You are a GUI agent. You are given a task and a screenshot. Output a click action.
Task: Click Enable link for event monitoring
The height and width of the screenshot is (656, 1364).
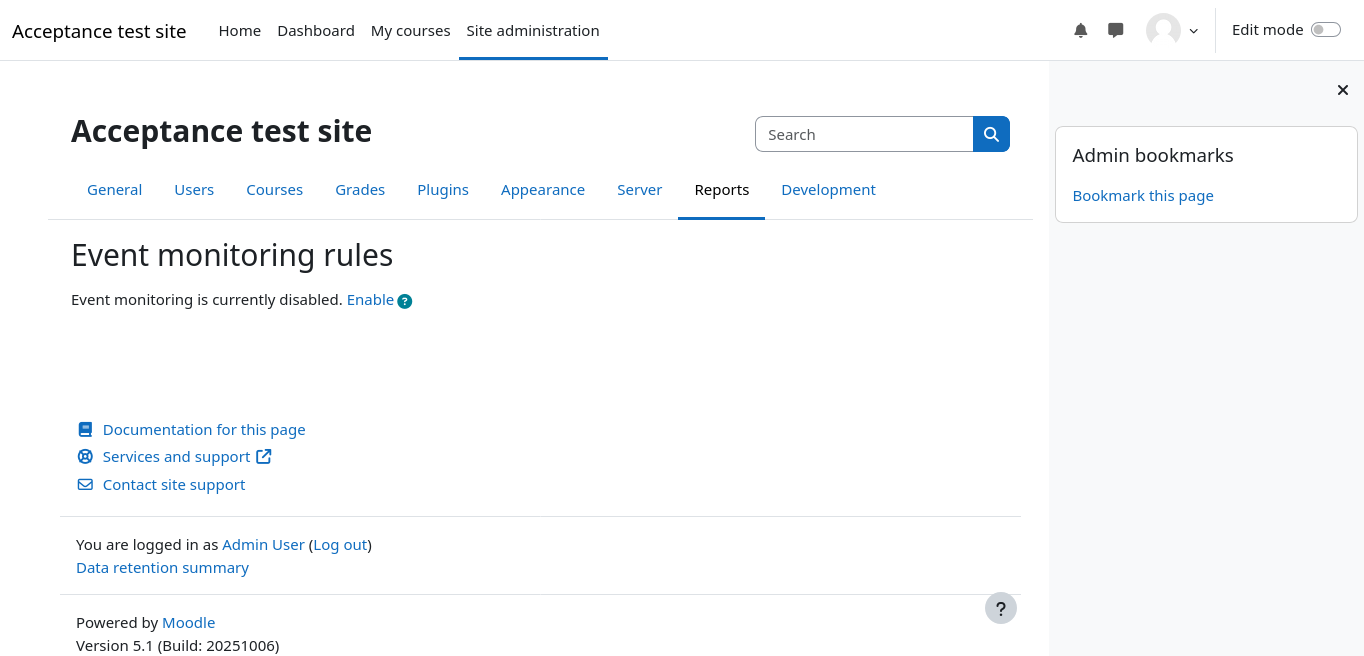370,300
